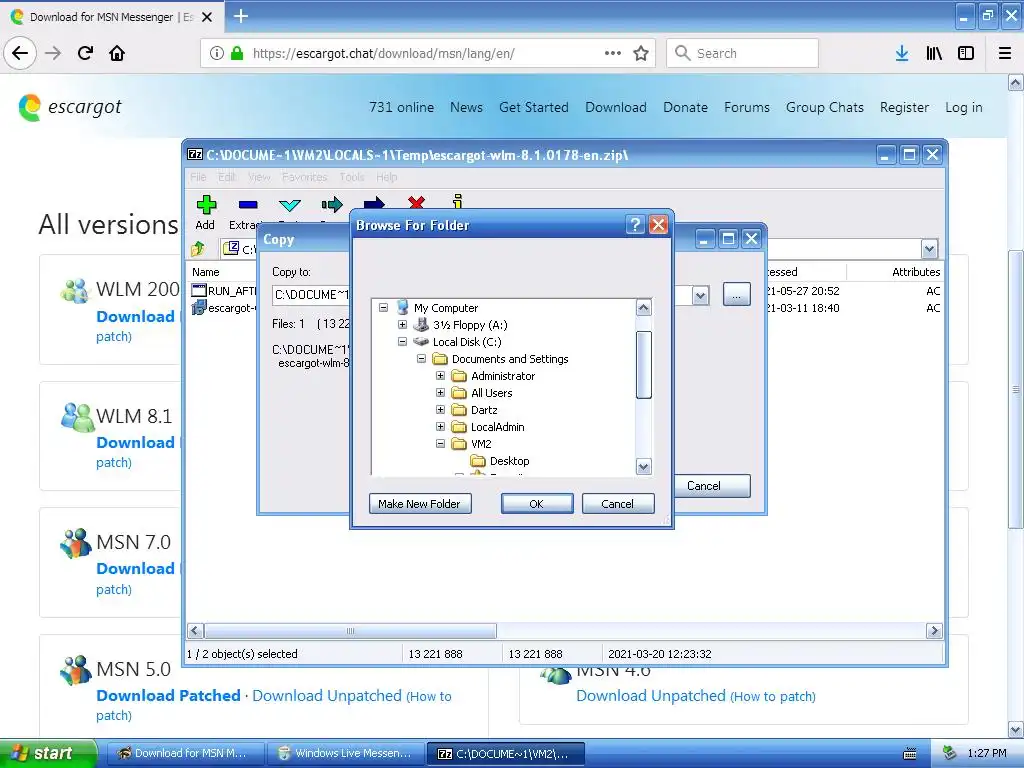
Task: Open the 7-Zip File menu
Action: 198,177
